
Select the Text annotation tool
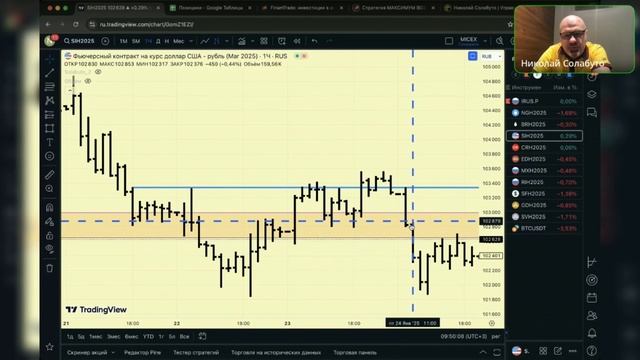pyautogui.click(x=50, y=142)
